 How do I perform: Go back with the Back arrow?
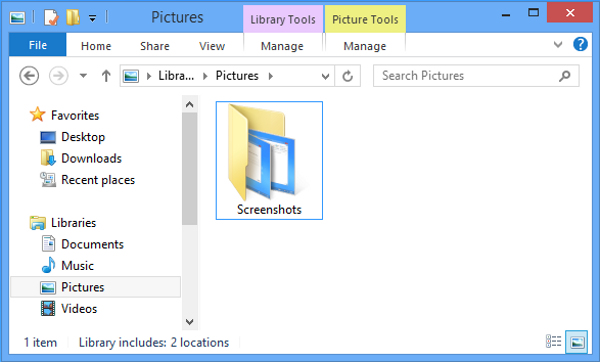click(x=29, y=76)
